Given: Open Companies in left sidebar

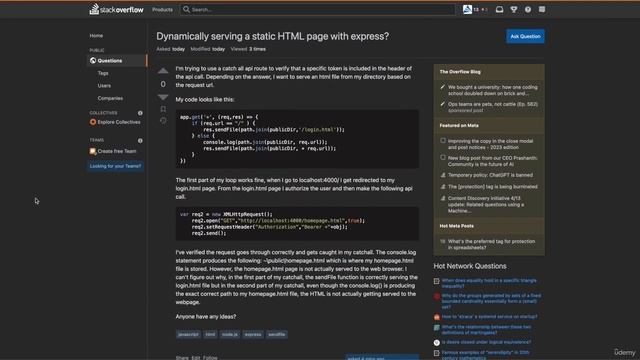Looking at the screenshot, I should coord(110,98).
